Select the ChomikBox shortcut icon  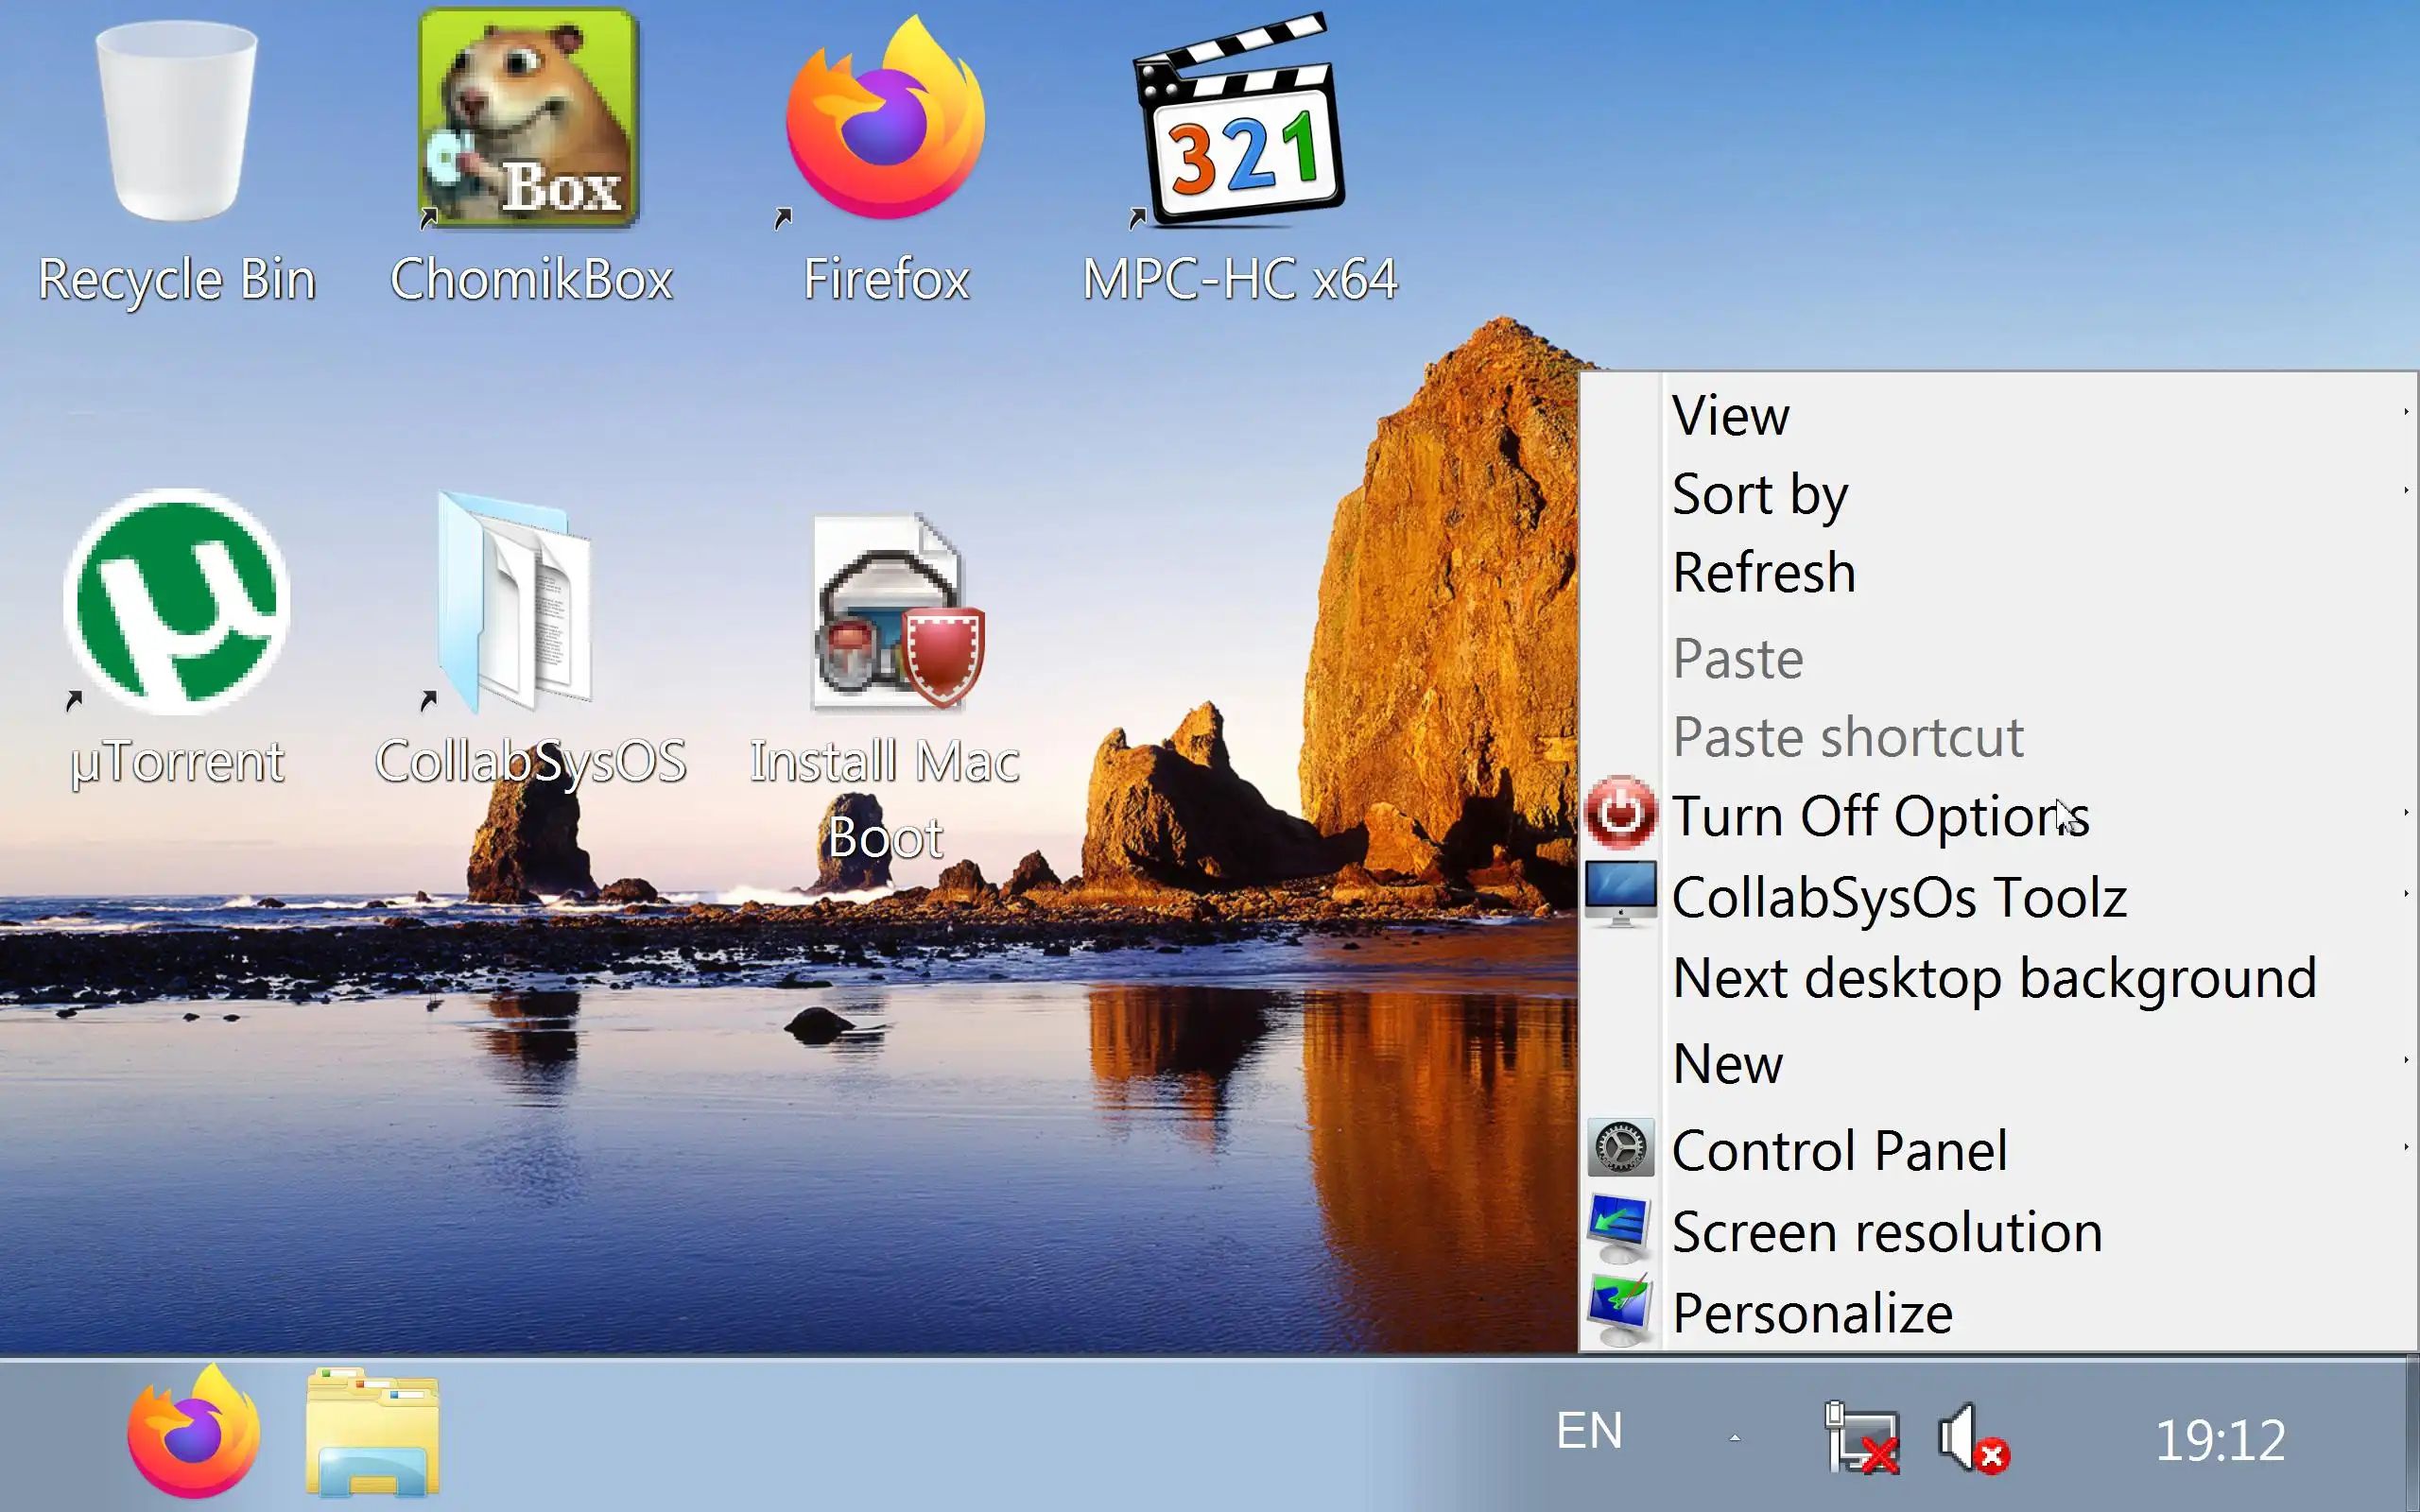529,120
